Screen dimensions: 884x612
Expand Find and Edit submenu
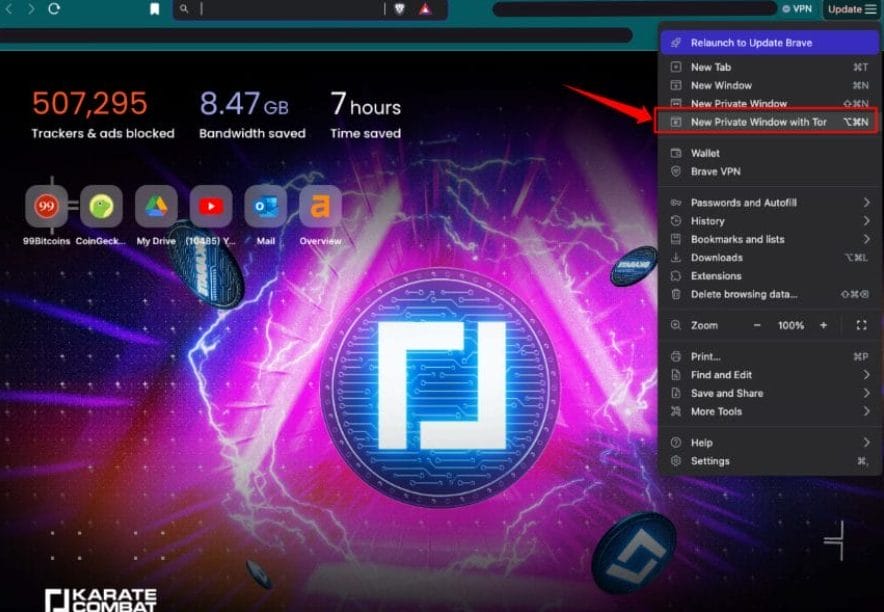pyautogui.click(x=770, y=375)
